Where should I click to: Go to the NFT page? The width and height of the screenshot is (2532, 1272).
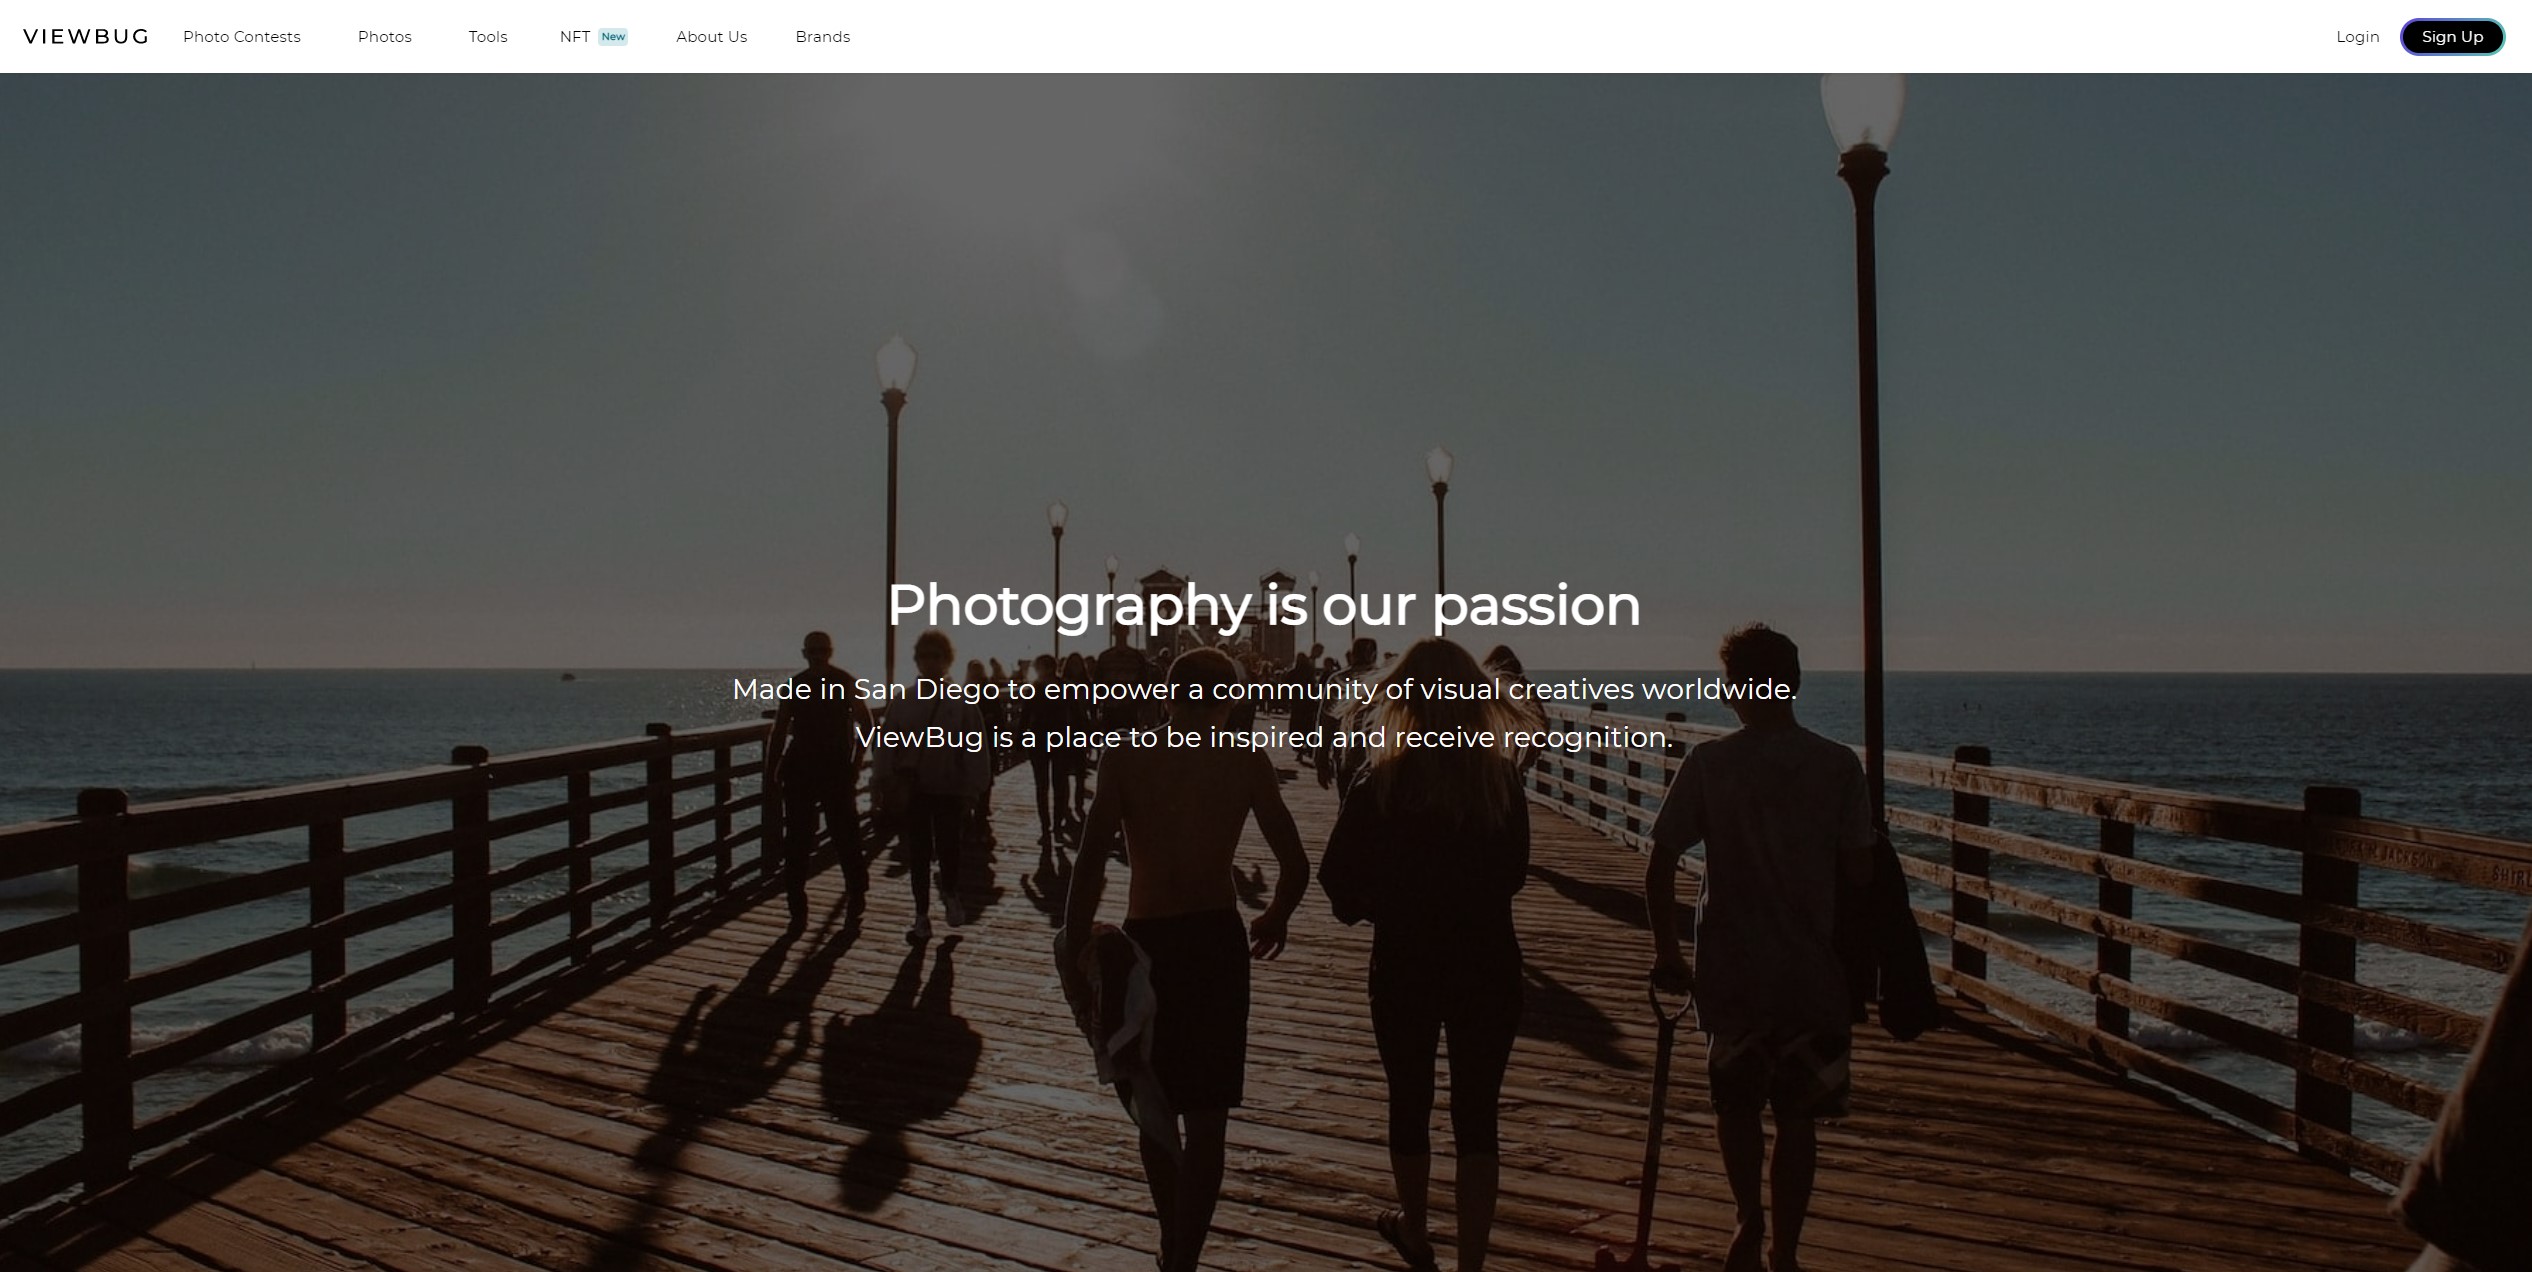click(x=575, y=37)
